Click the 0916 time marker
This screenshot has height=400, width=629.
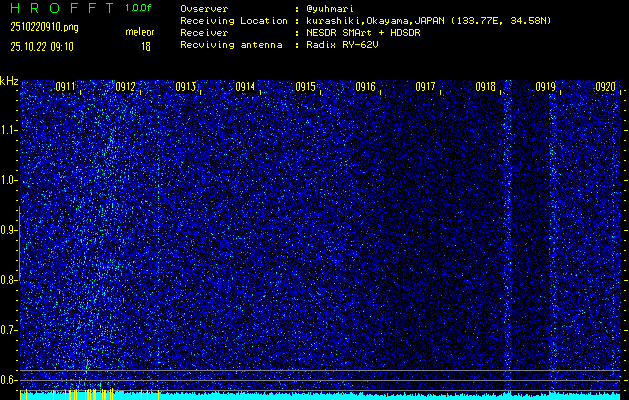coord(365,87)
